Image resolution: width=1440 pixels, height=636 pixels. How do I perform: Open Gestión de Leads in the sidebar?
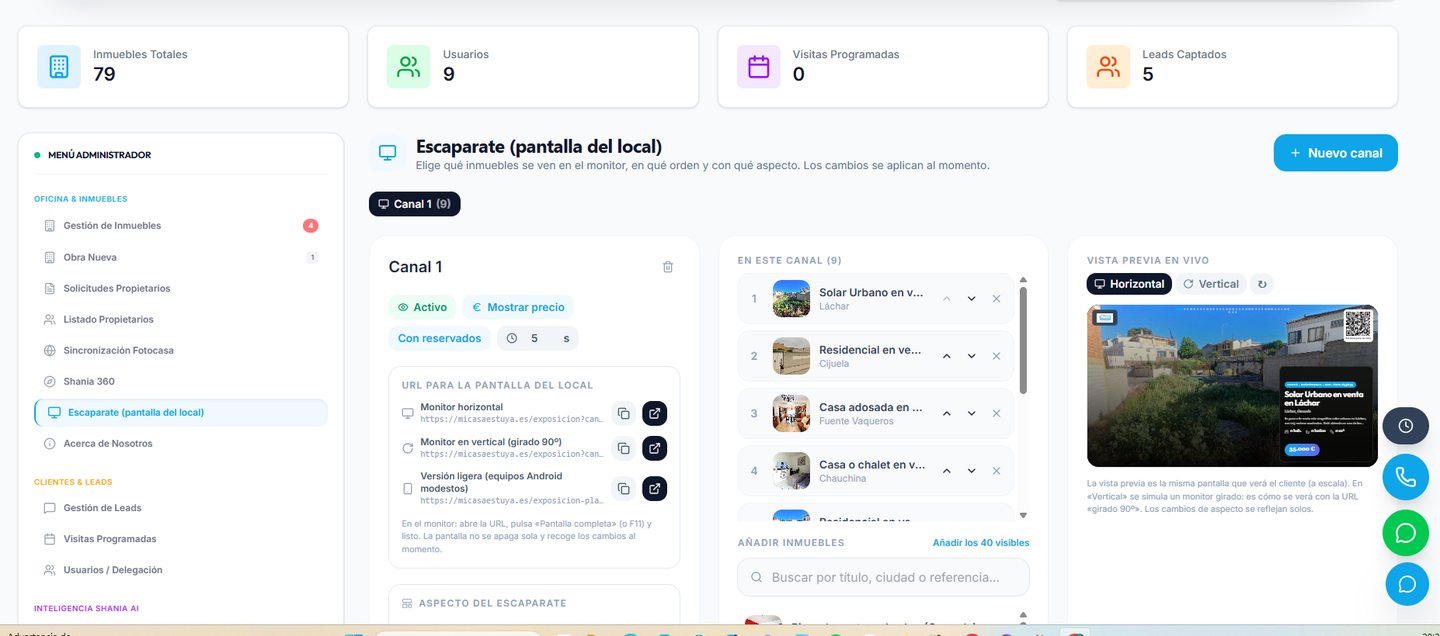181,508
